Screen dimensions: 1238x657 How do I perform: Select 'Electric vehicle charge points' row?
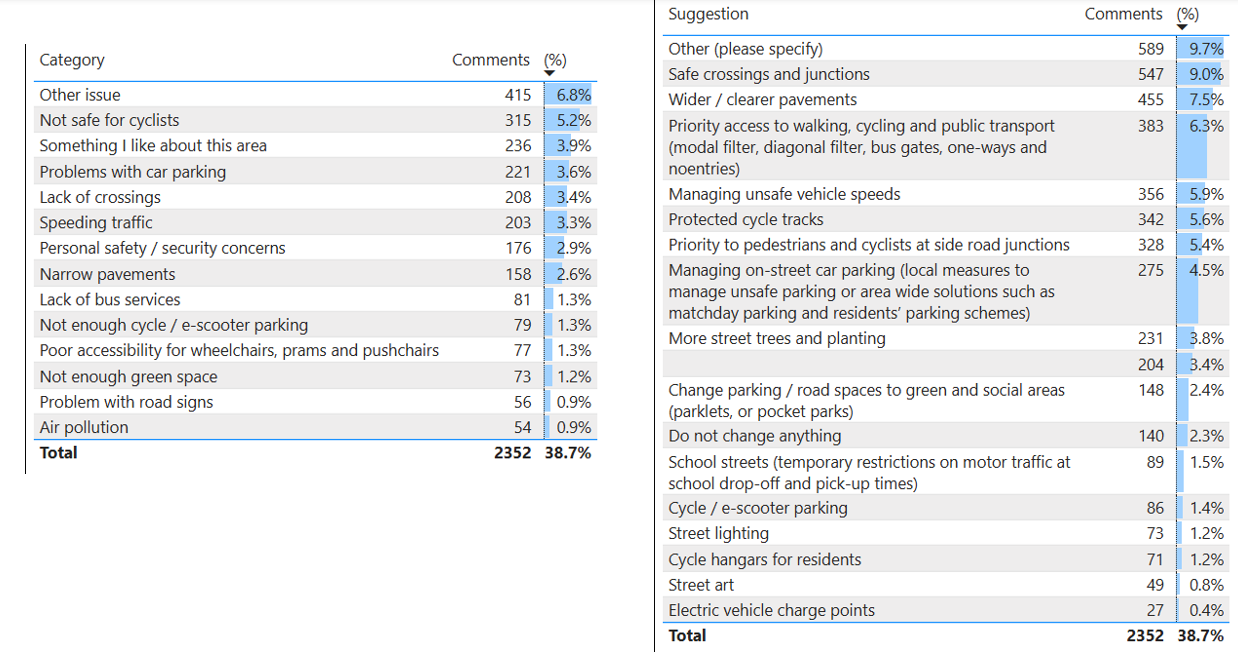coord(771,610)
